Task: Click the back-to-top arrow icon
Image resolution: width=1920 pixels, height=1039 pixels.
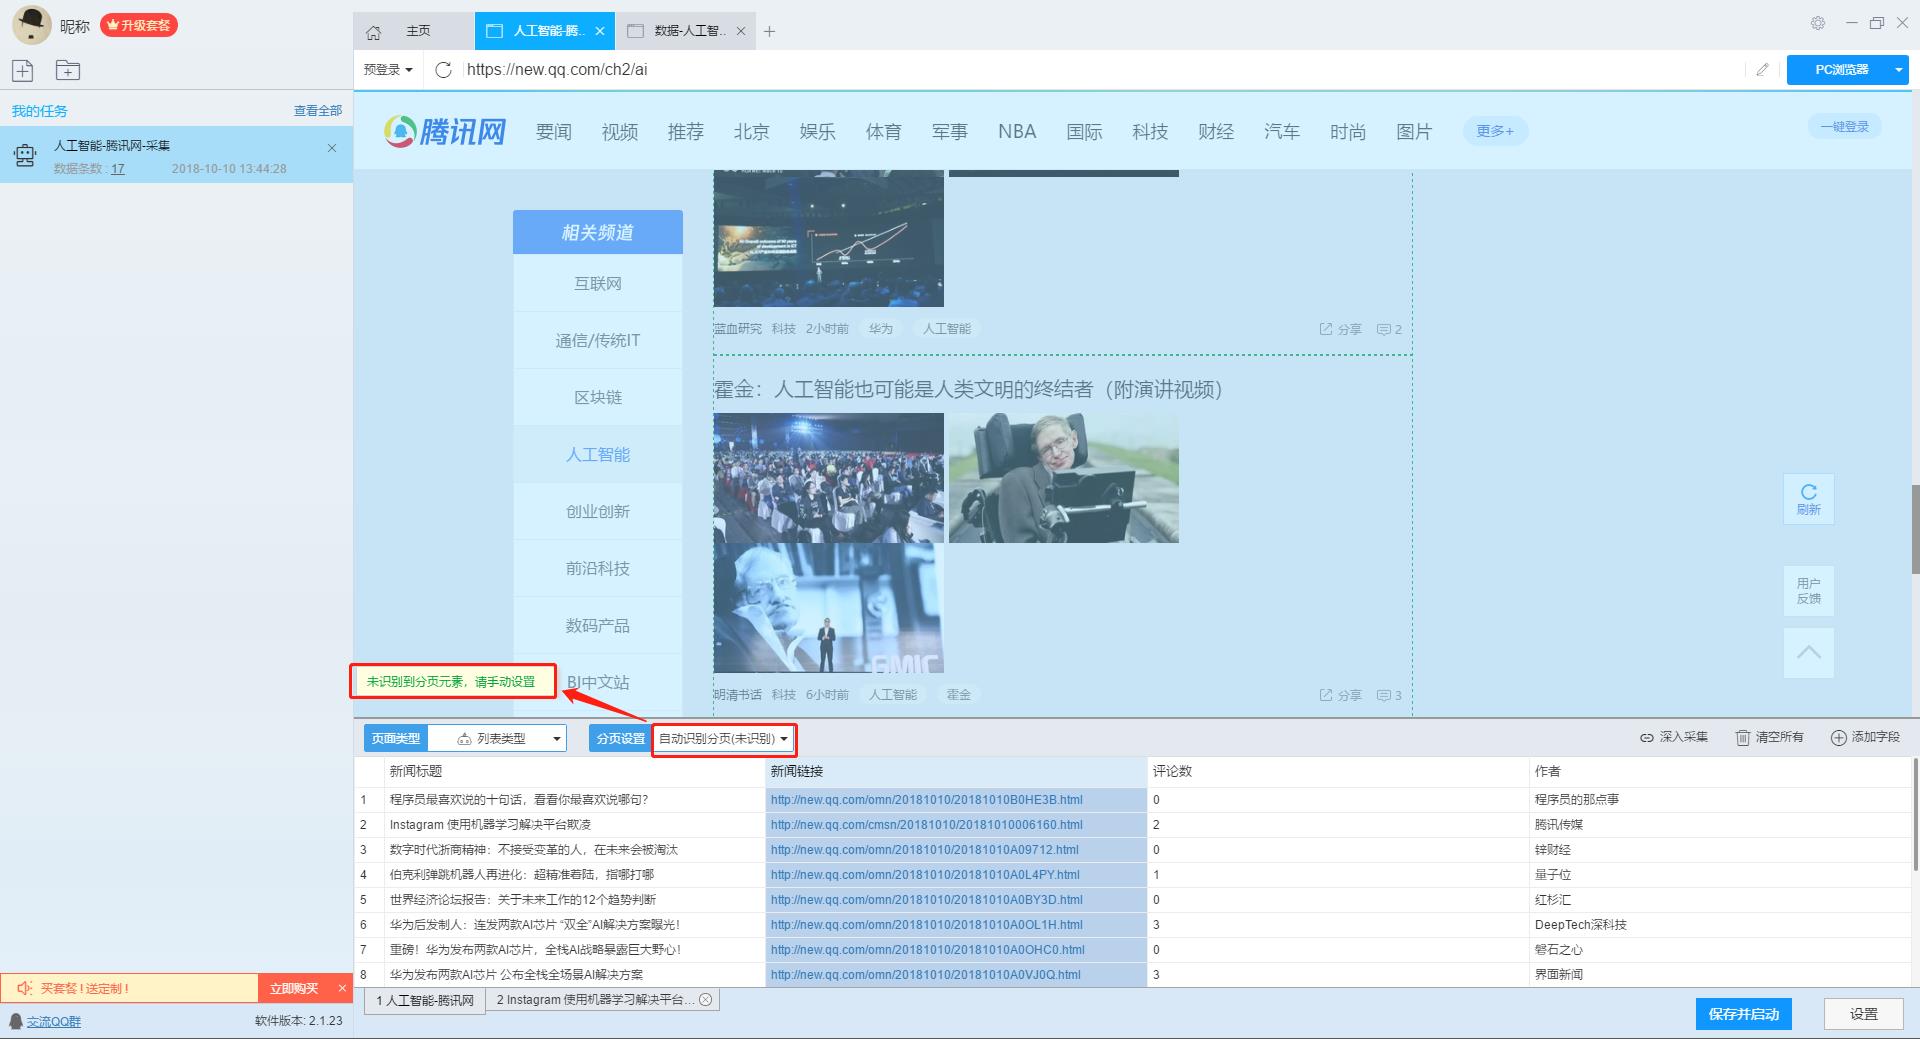Action: point(1808,653)
